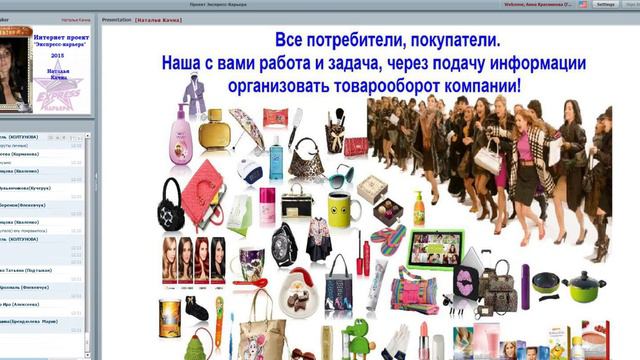Click the Express-Career logo card
640x360 pixels.
[61, 70]
